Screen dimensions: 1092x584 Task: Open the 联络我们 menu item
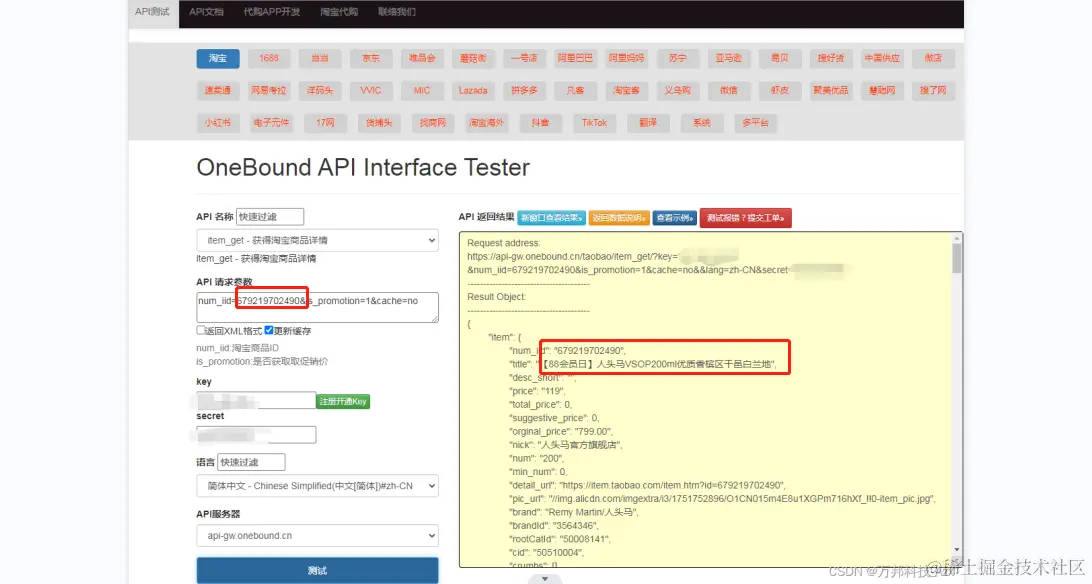click(x=397, y=12)
